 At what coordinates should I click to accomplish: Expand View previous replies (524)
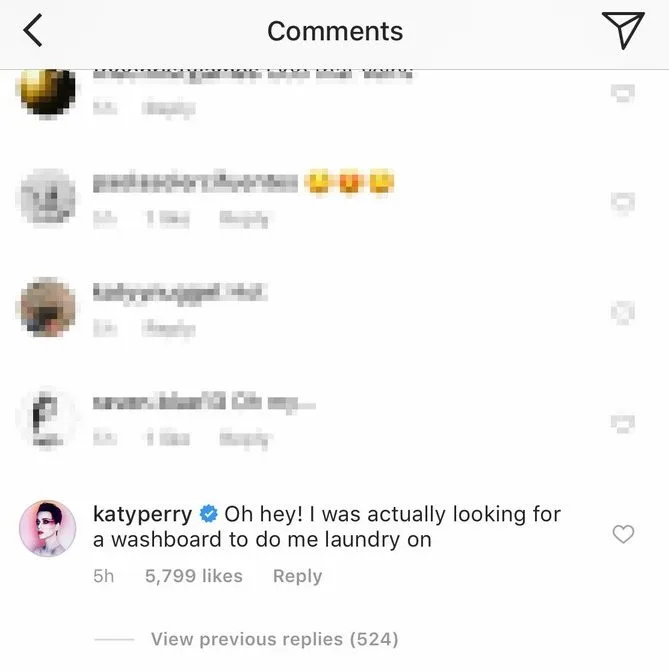(x=274, y=638)
